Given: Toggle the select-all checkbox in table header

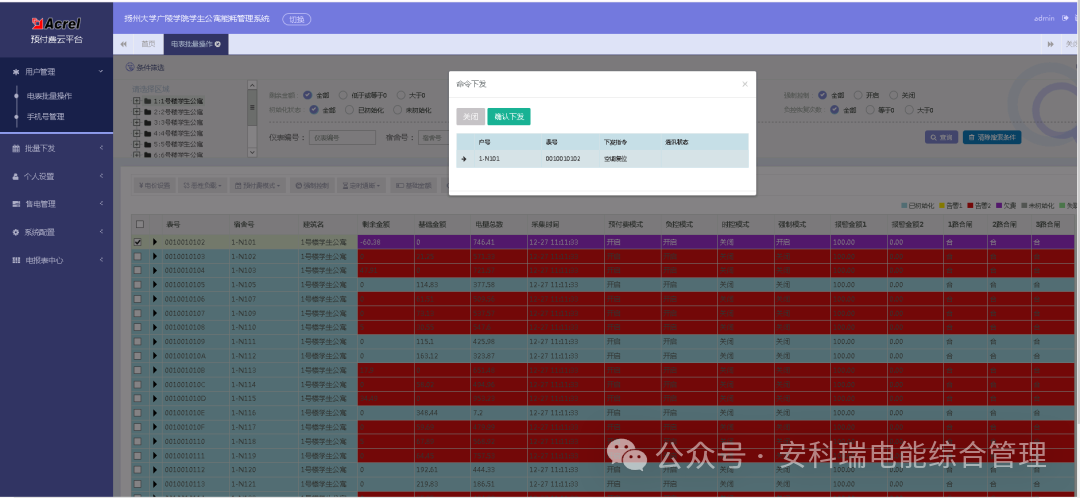Looking at the screenshot, I should (x=139, y=224).
